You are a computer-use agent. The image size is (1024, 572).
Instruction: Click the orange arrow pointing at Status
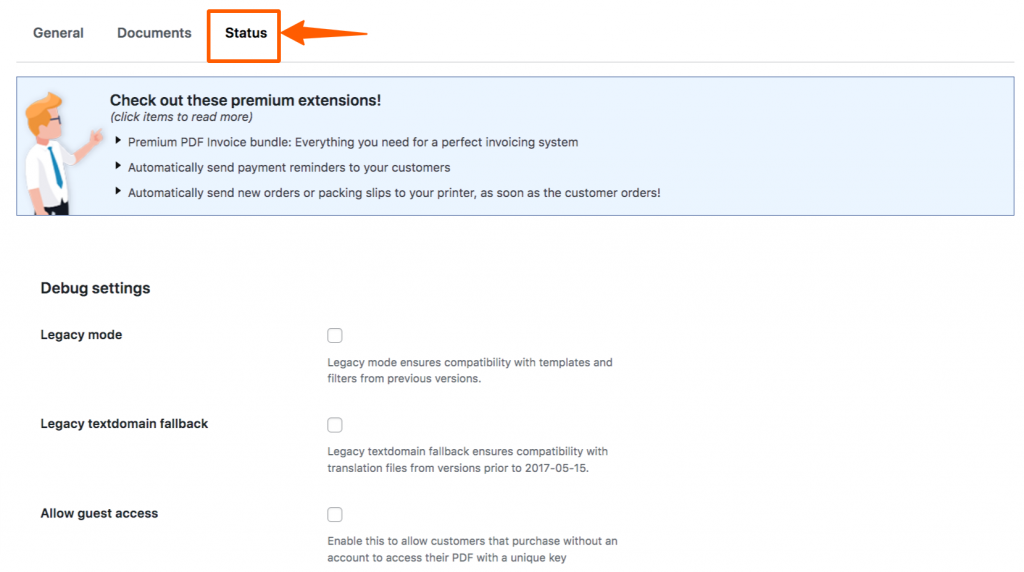tap(324, 33)
